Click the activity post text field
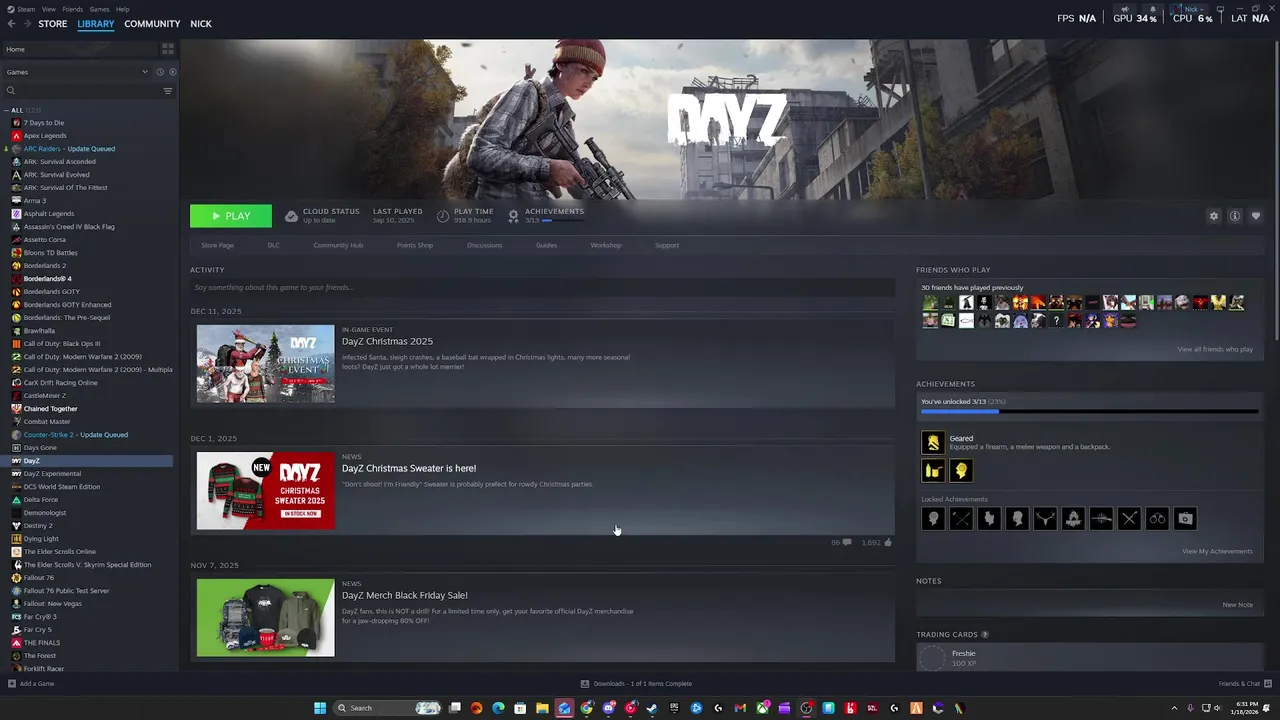 click(x=542, y=288)
